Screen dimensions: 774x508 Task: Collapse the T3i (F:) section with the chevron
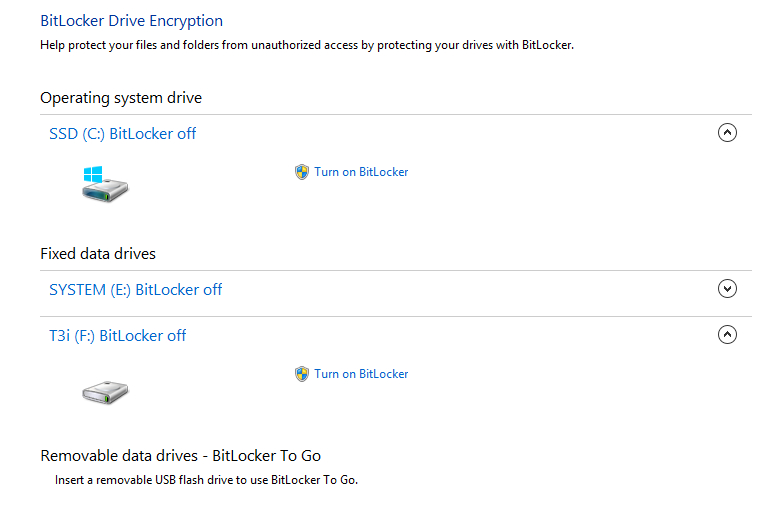[x=727, y=335]
